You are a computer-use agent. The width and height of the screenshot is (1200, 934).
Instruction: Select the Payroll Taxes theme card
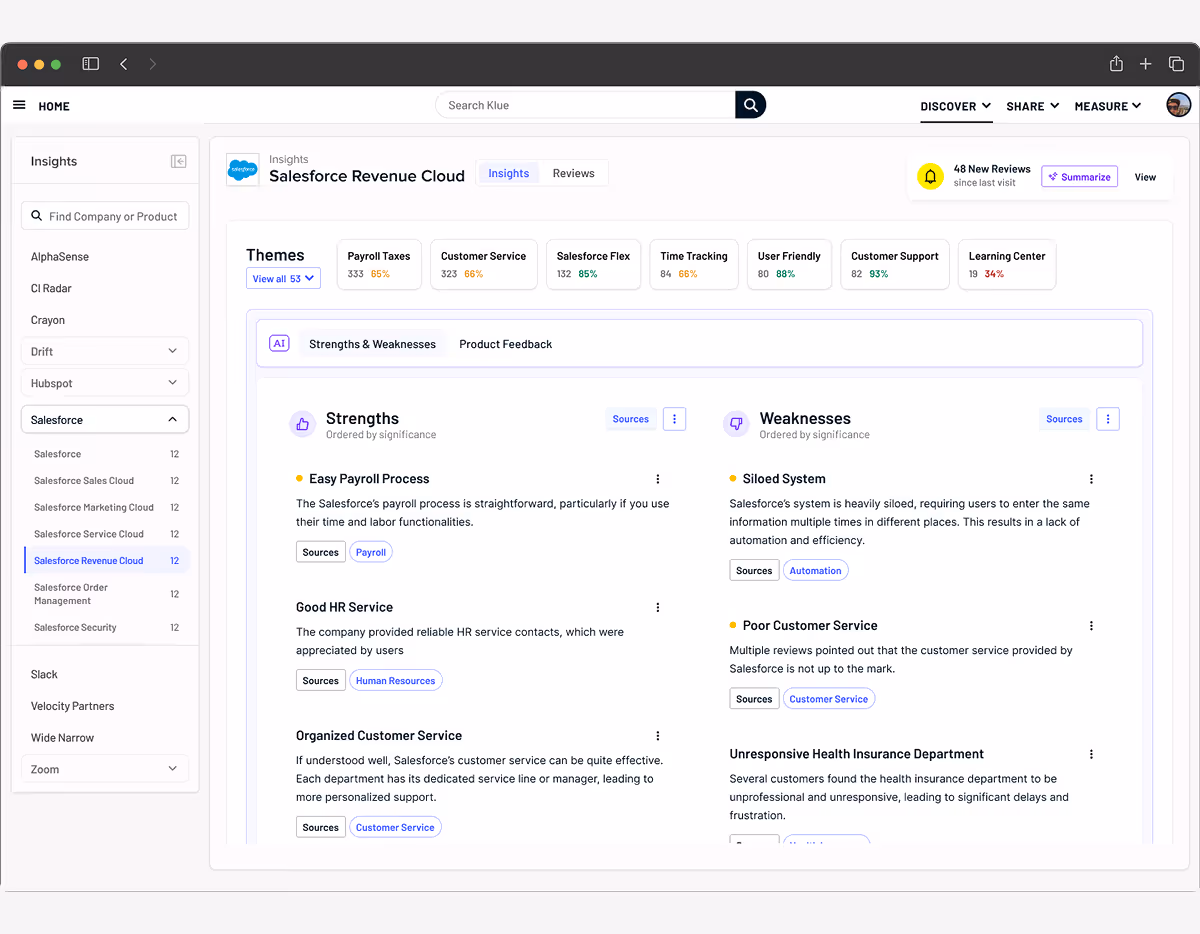coord(379,264)
